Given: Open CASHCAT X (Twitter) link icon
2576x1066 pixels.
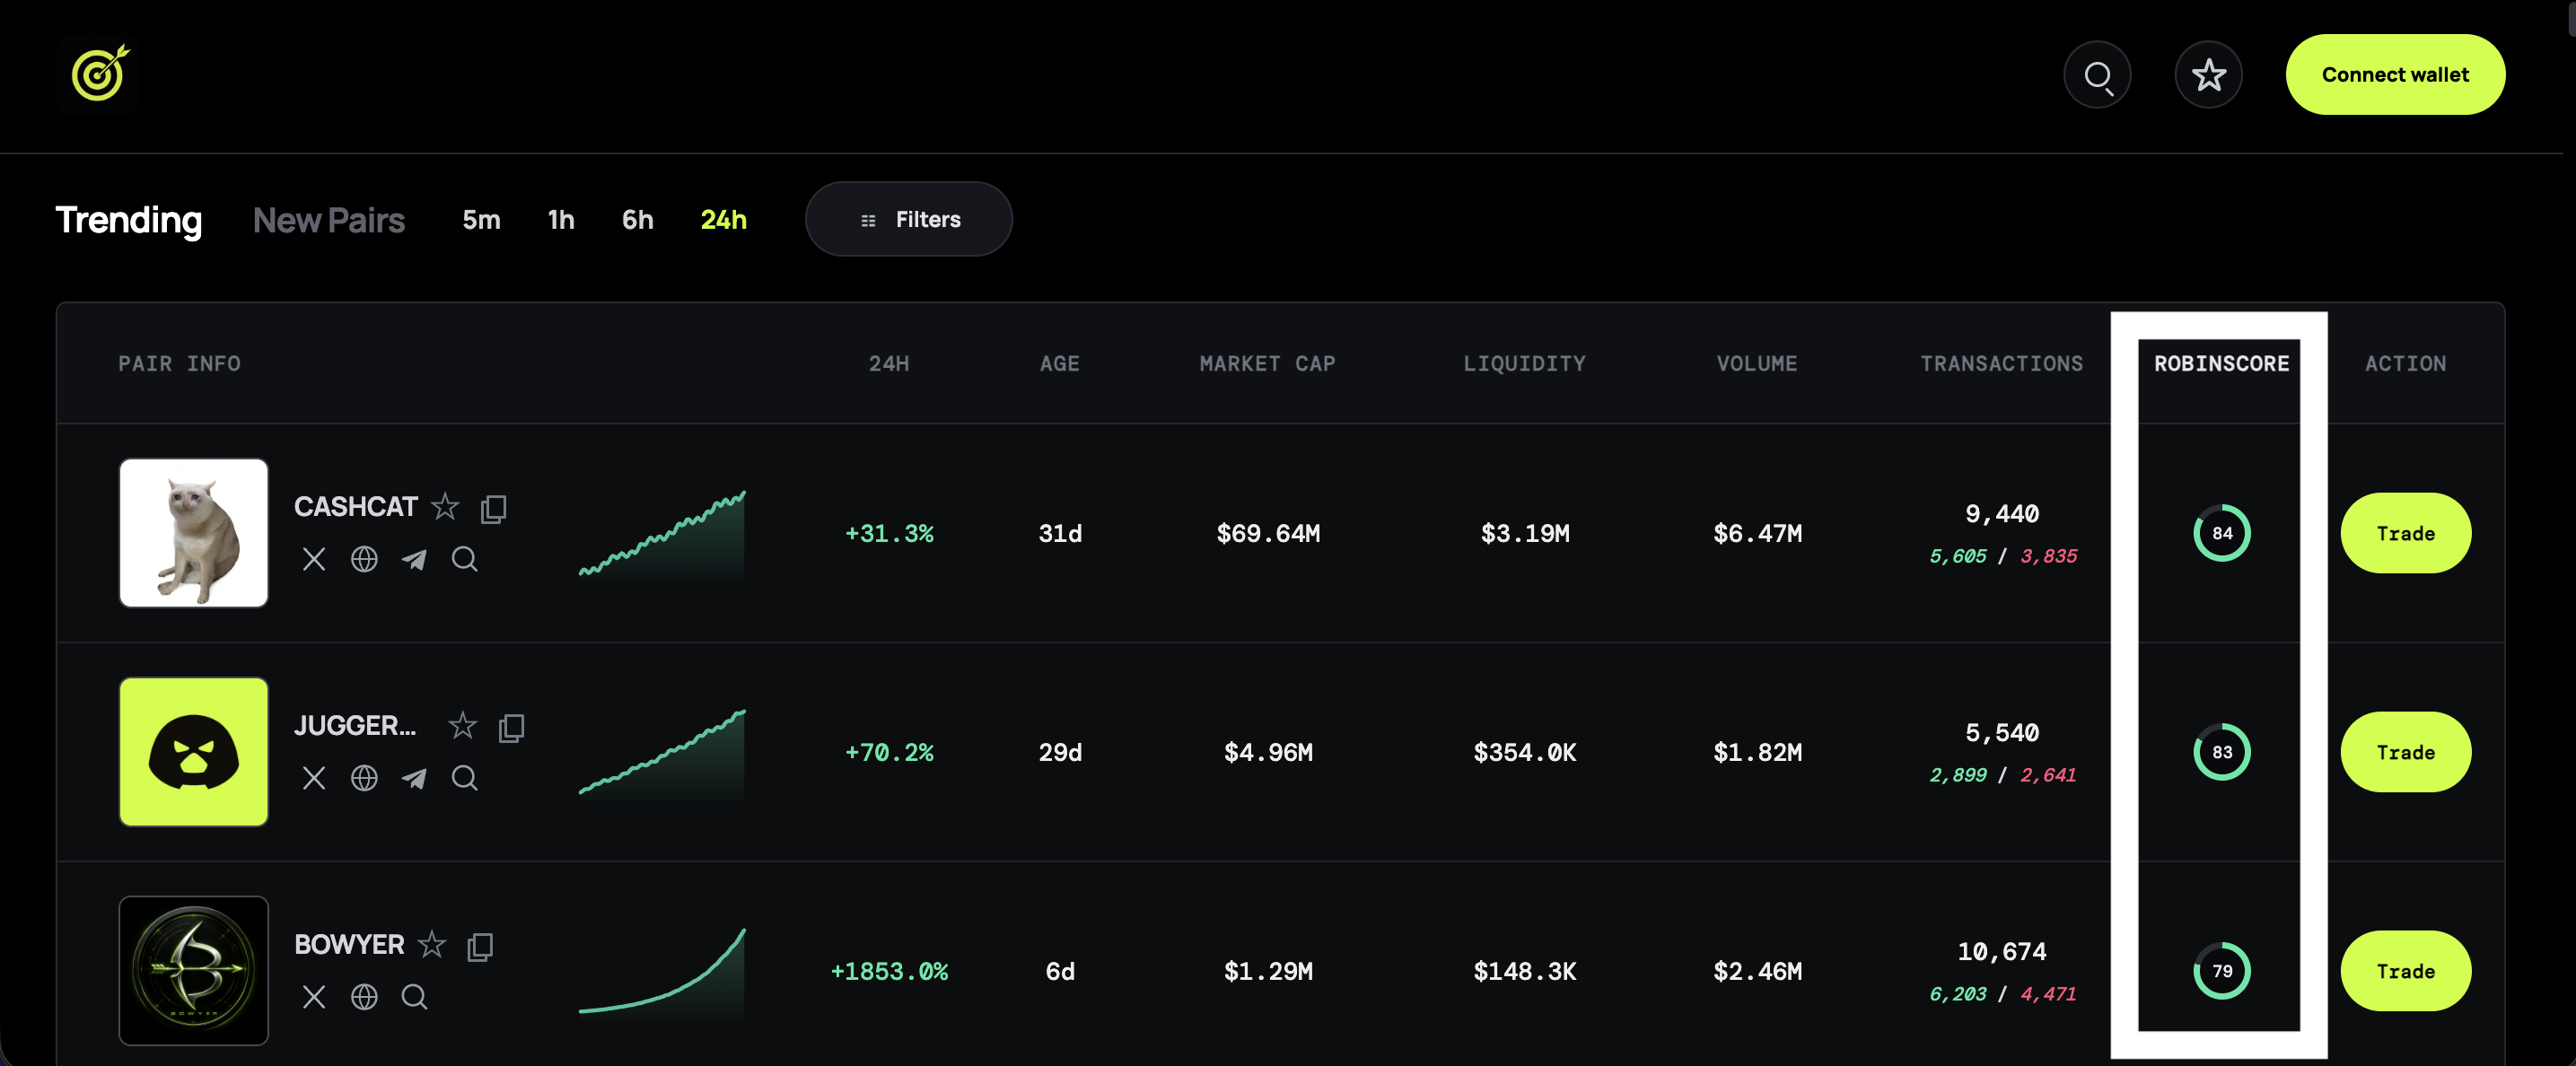Looking at the screenshot, I should [x=314, y=559].
